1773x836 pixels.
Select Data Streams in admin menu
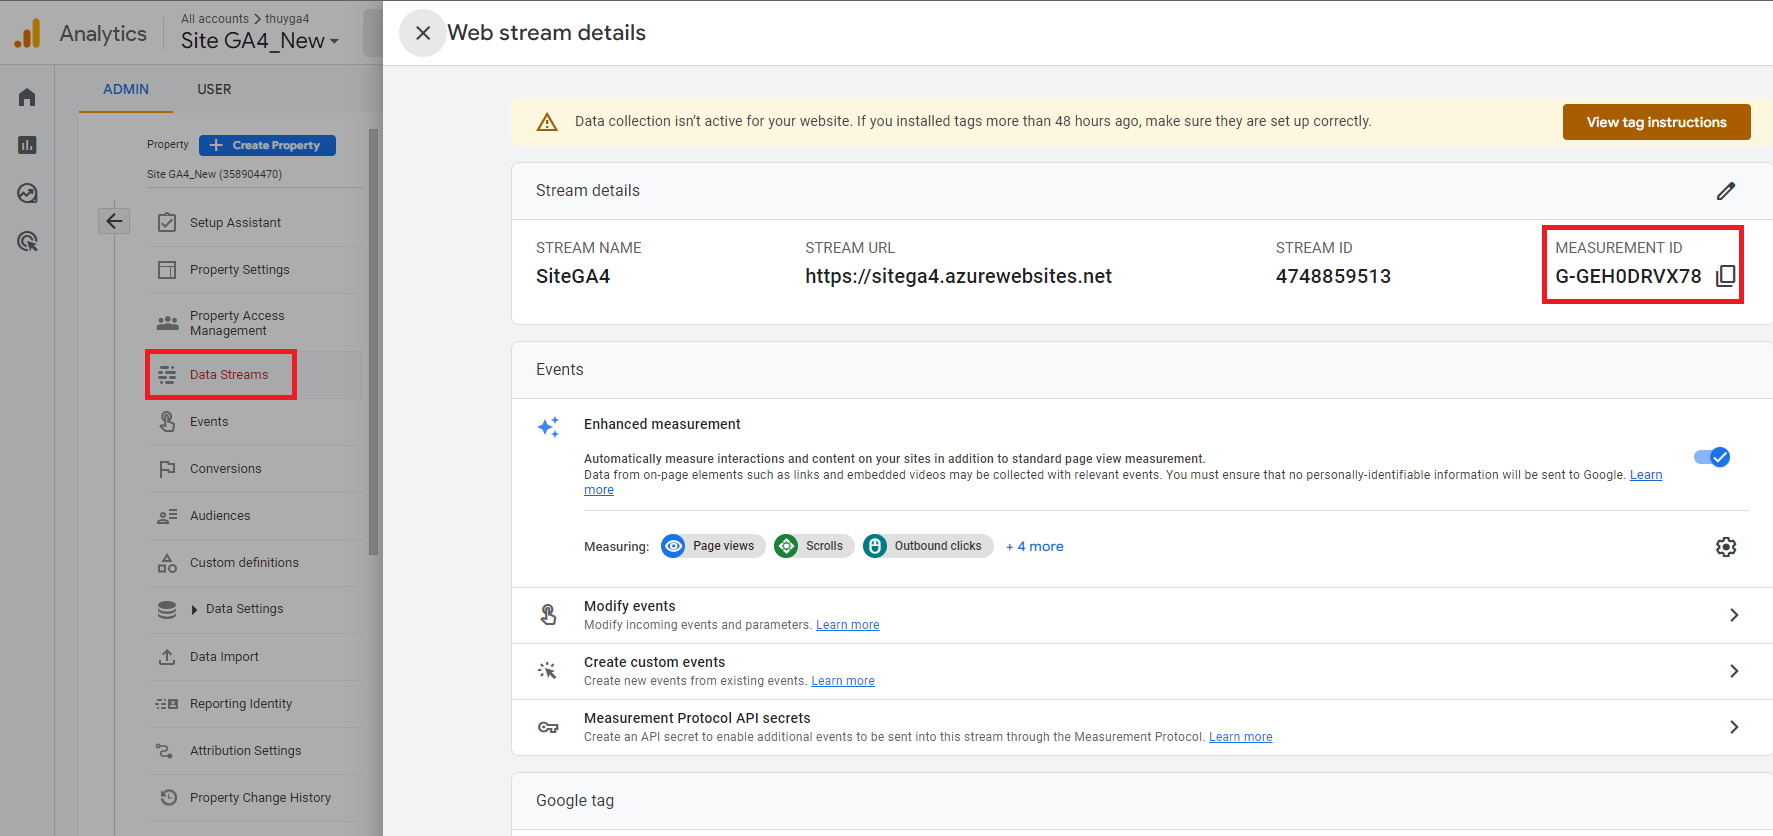point(229,375)
